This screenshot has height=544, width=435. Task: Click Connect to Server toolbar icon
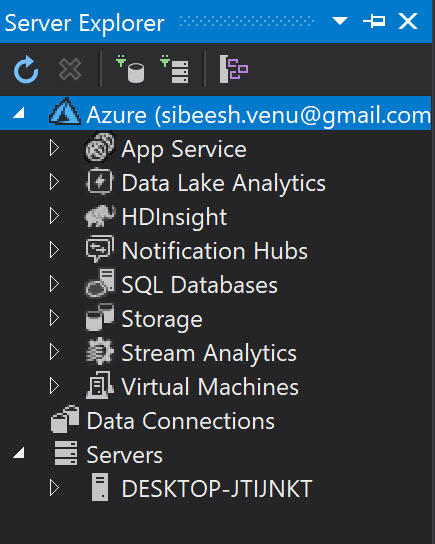click(174, 69)
